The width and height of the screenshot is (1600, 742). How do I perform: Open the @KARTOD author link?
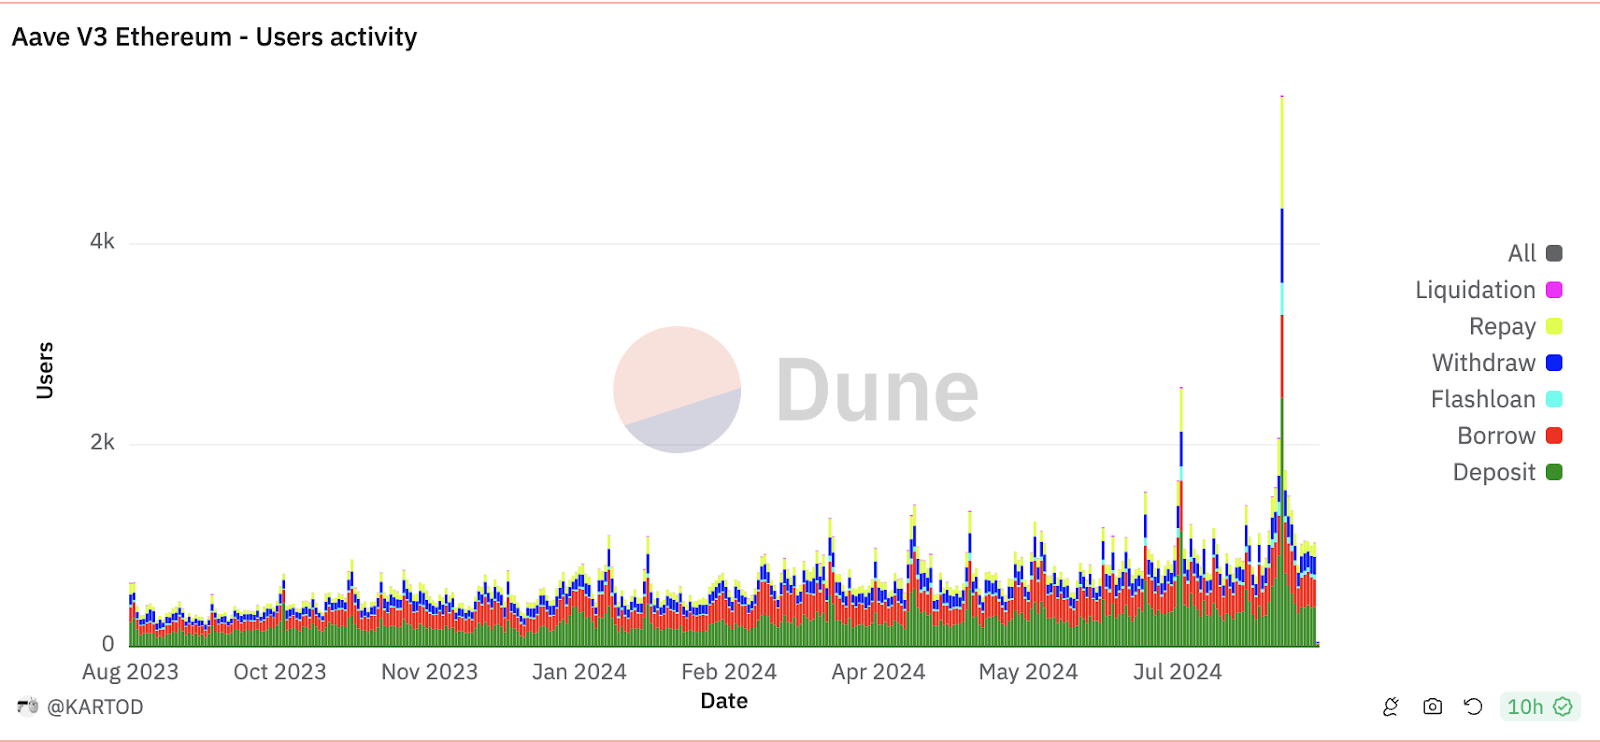(x=95, y=707)
